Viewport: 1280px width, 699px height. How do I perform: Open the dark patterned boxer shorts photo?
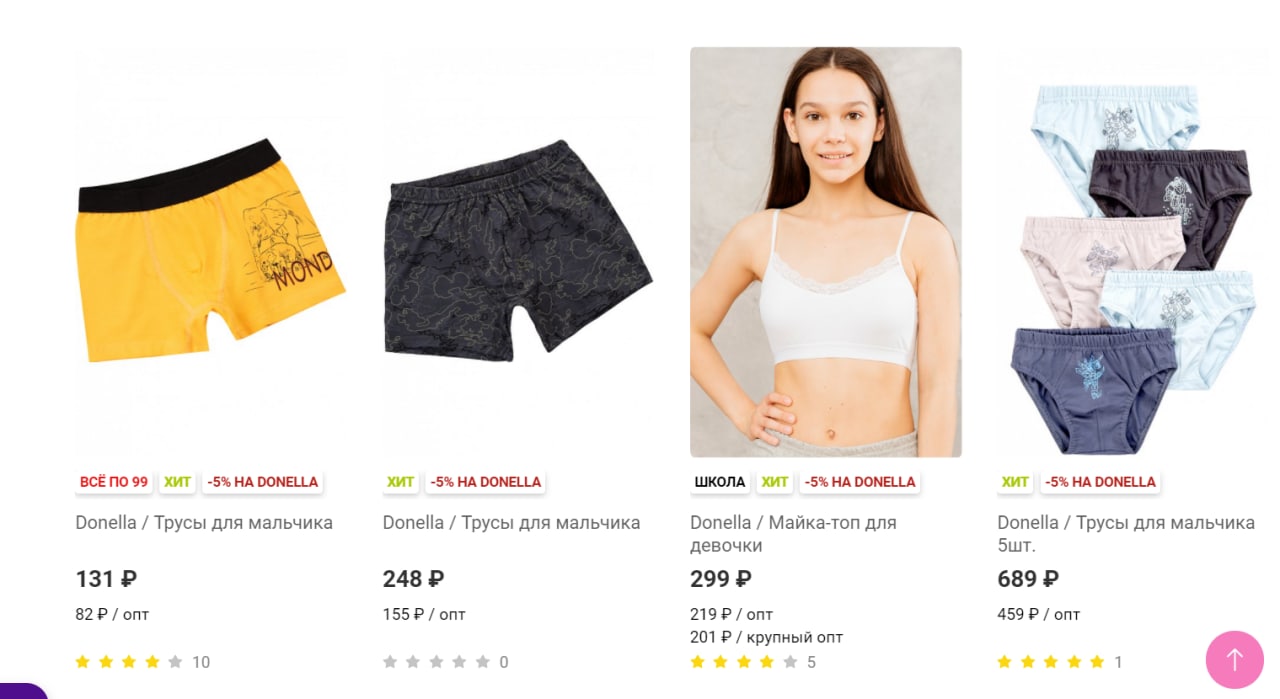[518, 252]
